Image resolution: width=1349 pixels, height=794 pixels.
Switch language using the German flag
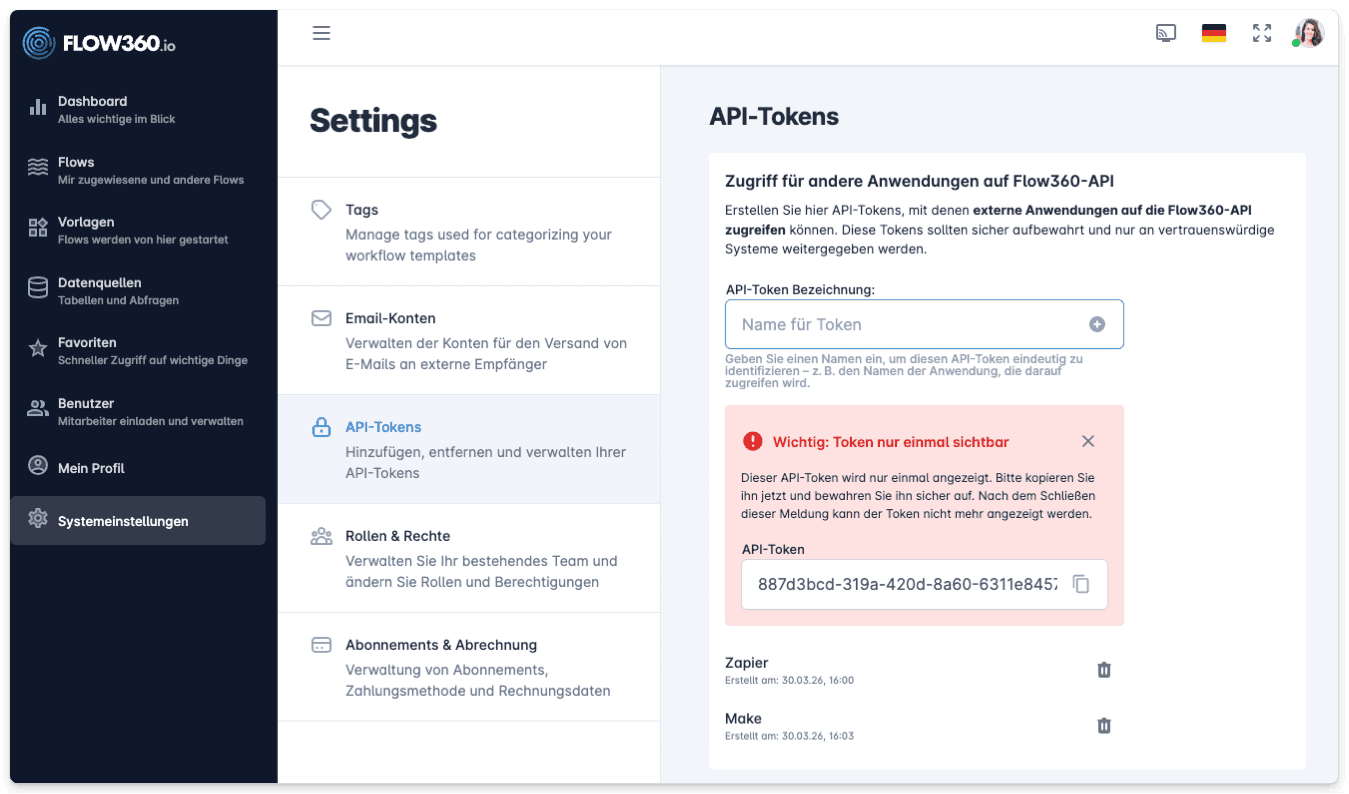[x=1213, y=33]
